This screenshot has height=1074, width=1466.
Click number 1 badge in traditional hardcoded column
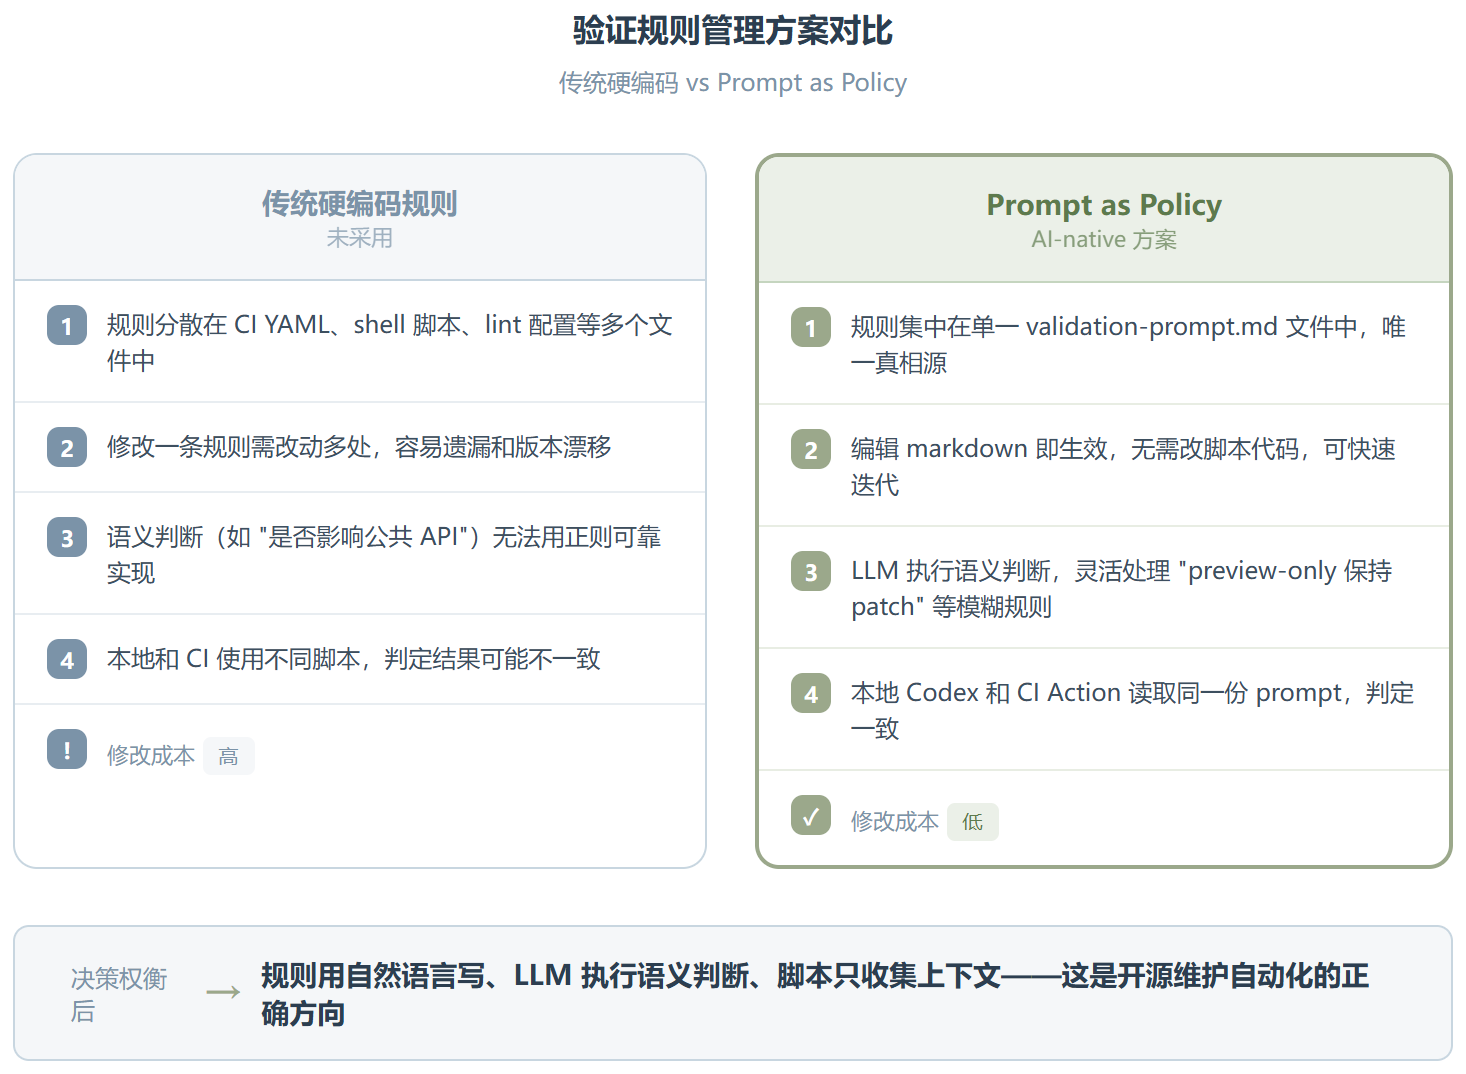[67, 325]
